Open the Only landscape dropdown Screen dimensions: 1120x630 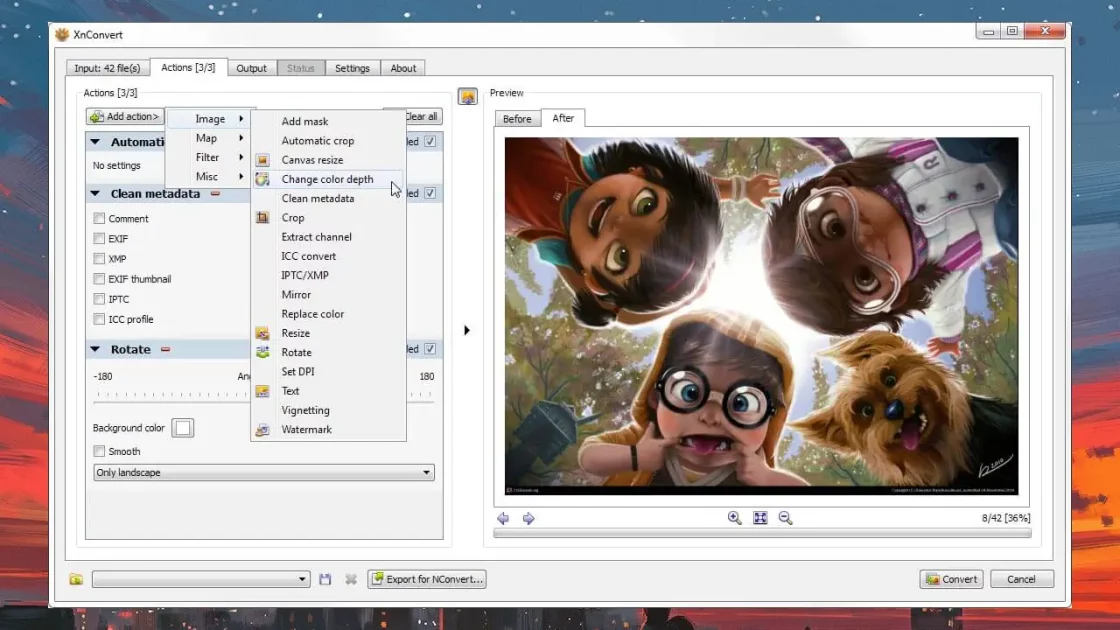[x=264, y=473]
